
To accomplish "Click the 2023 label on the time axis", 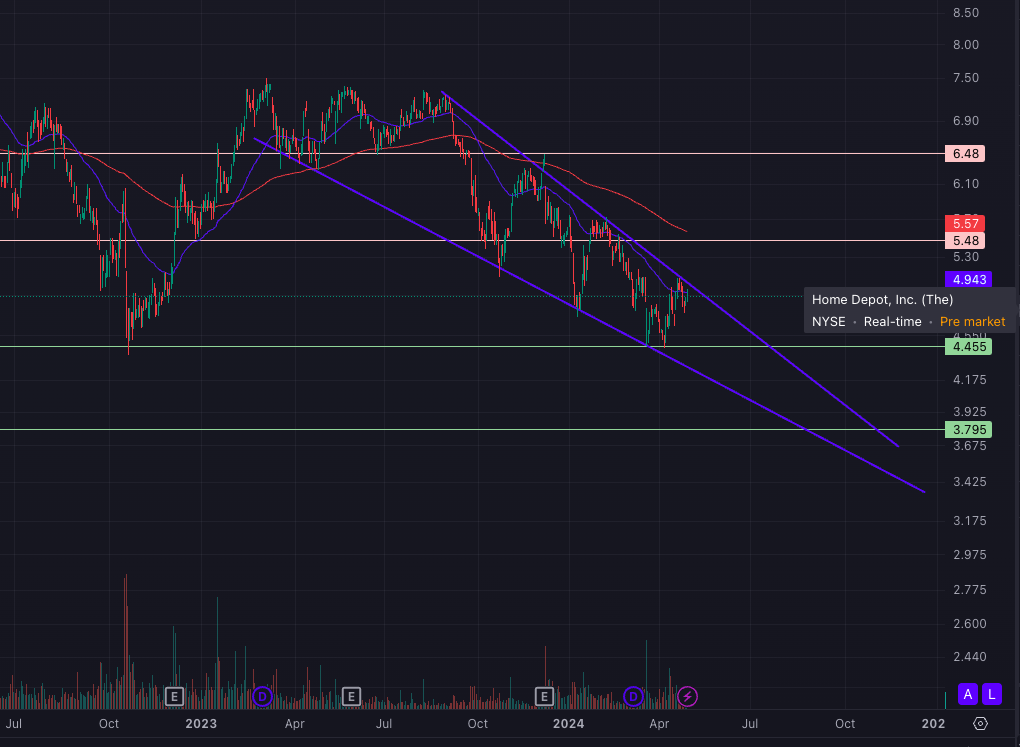I will click(201, 723).
